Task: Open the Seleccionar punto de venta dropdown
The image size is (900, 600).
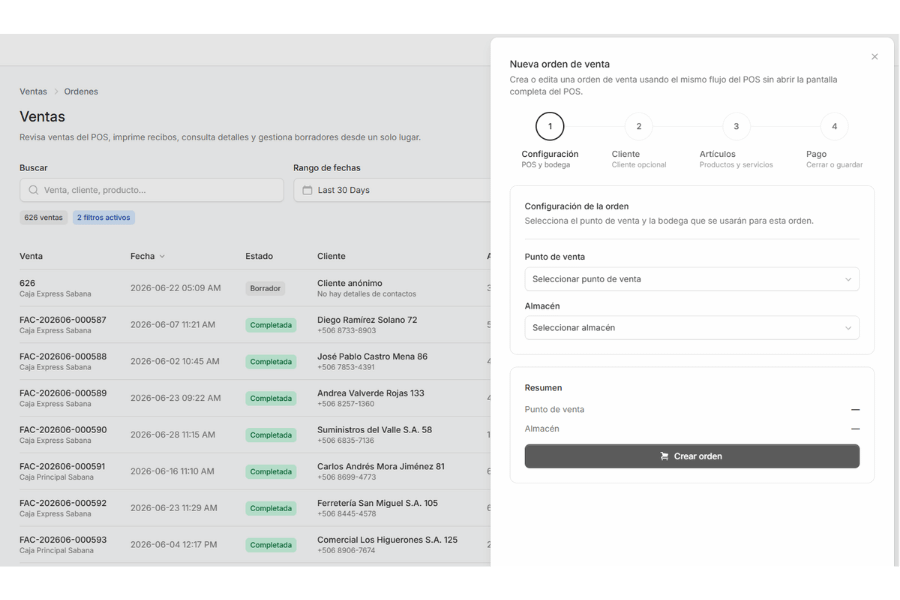Action: pyautogui.click(x=692, y=279)
